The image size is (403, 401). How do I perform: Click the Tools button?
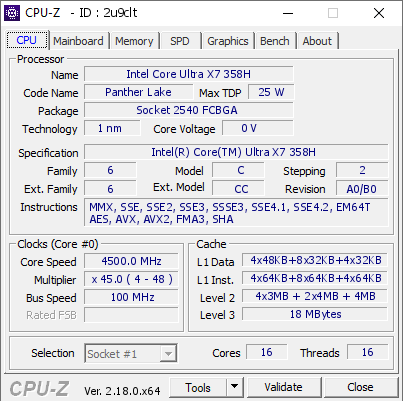click(x=198, y=388)
